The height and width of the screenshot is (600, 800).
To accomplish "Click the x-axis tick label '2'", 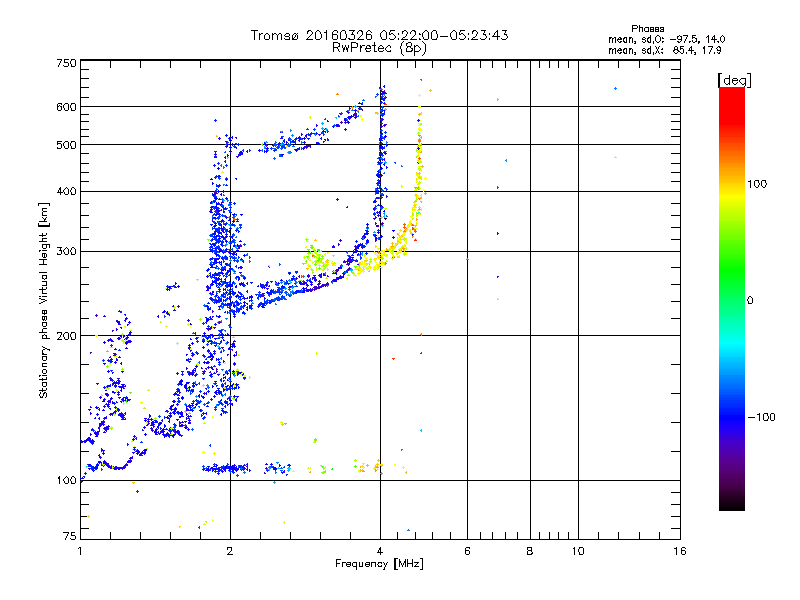I will pos(230,551).
